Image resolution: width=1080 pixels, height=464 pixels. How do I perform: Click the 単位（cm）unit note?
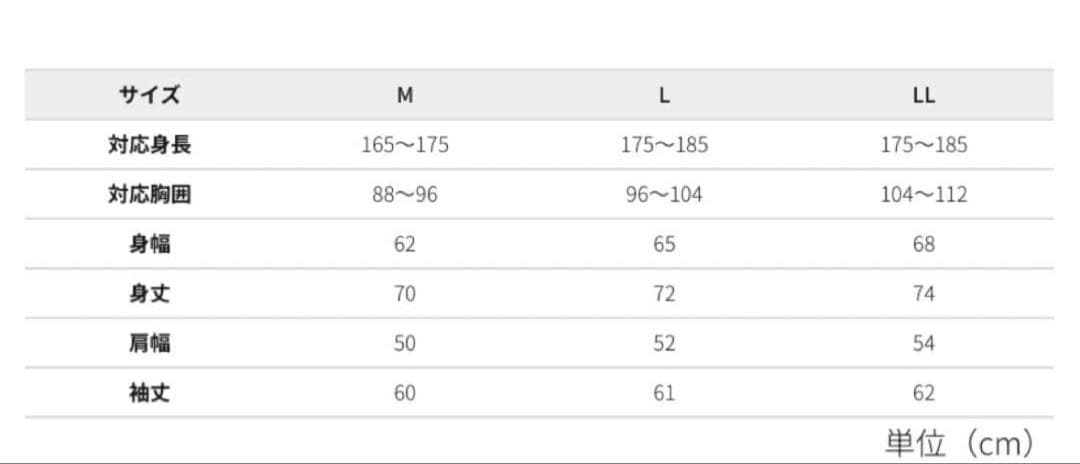[959, 444]
